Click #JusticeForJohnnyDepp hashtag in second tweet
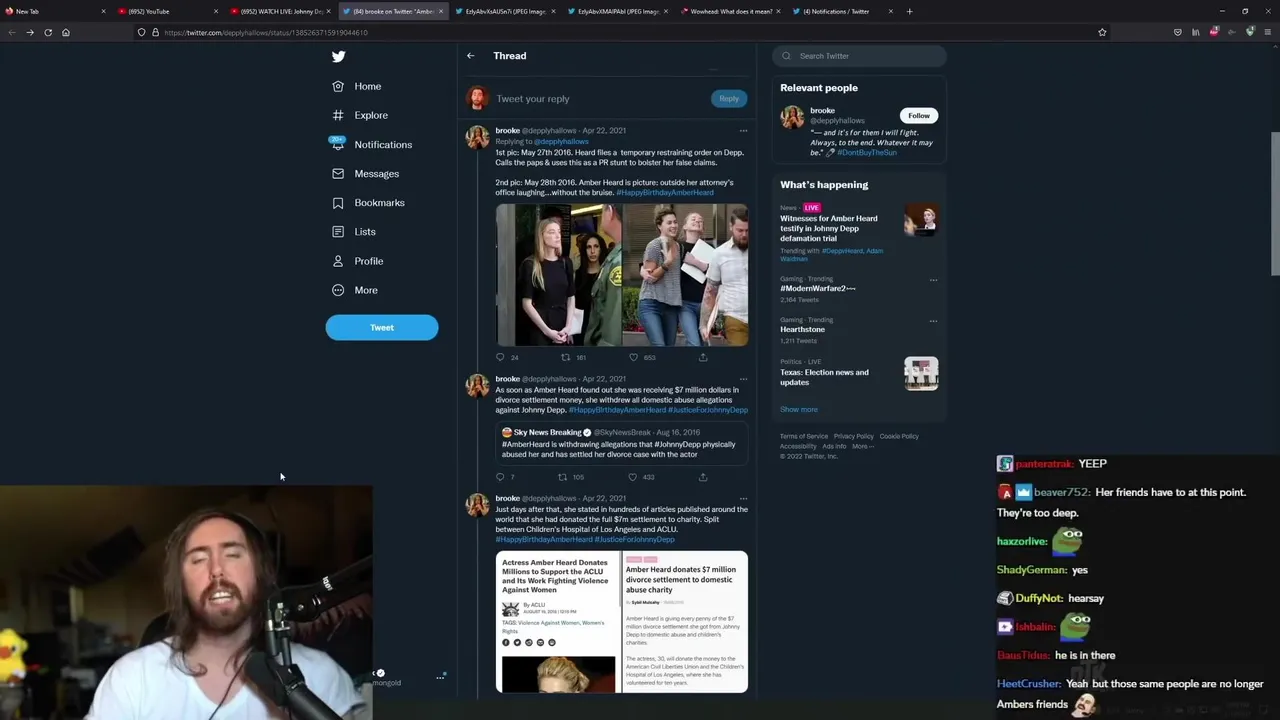Viewport: 1280px width, 720px height. click(708, 410)
